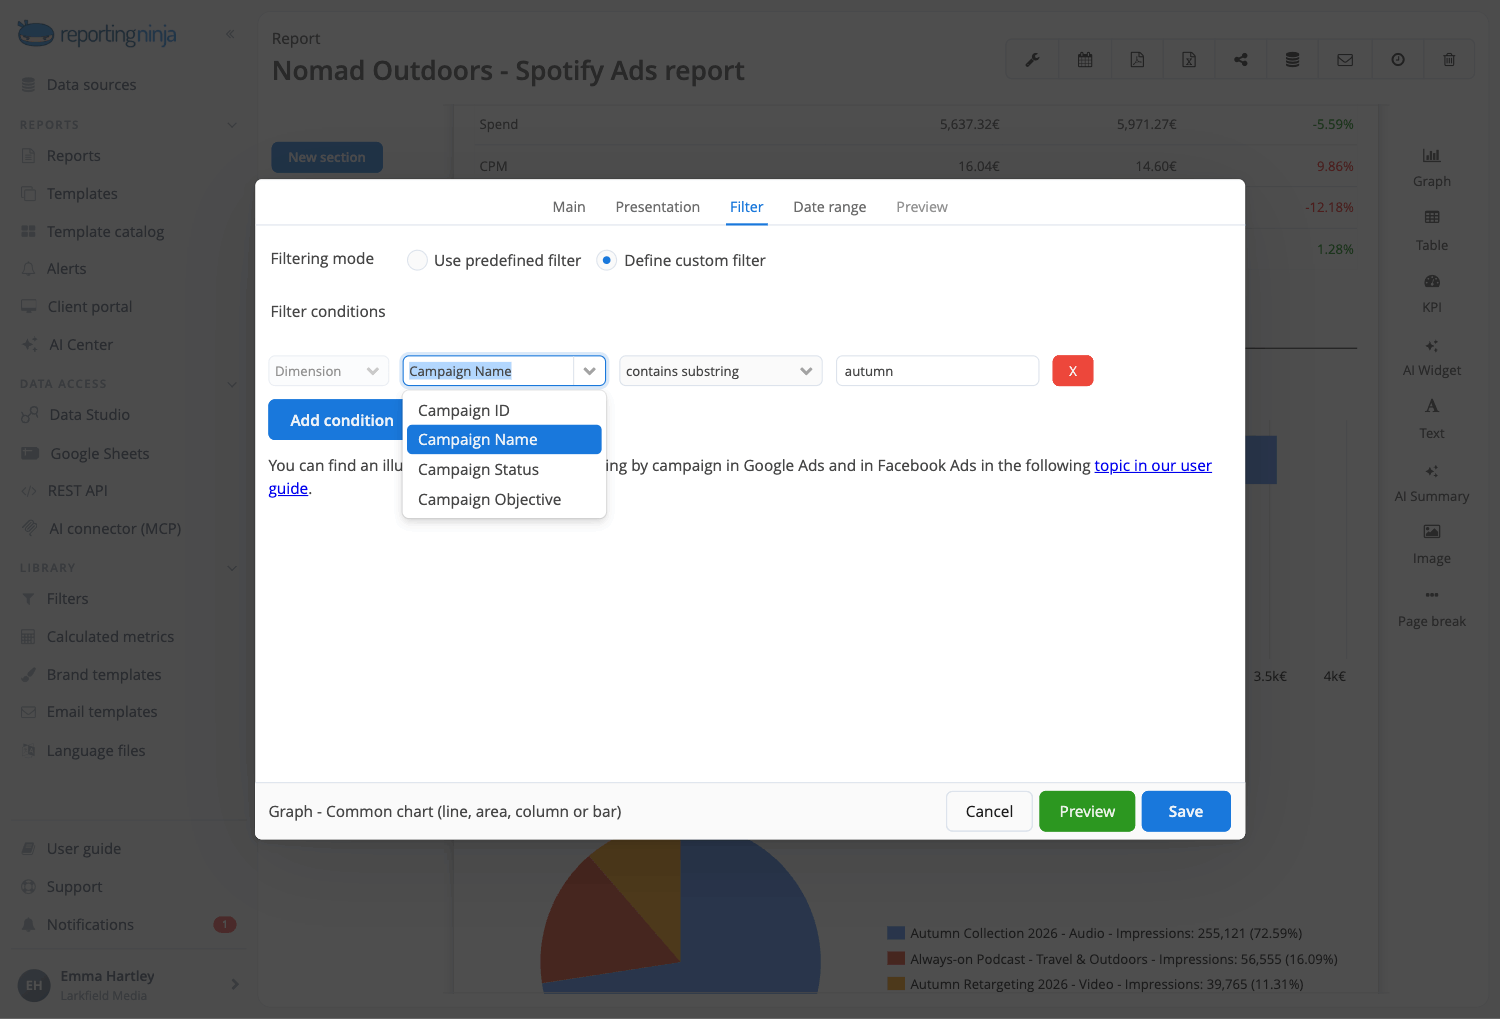Collapse the LIBRARY sidebar section chevron
1500x1019 pixels.
(x=232, y=568)
